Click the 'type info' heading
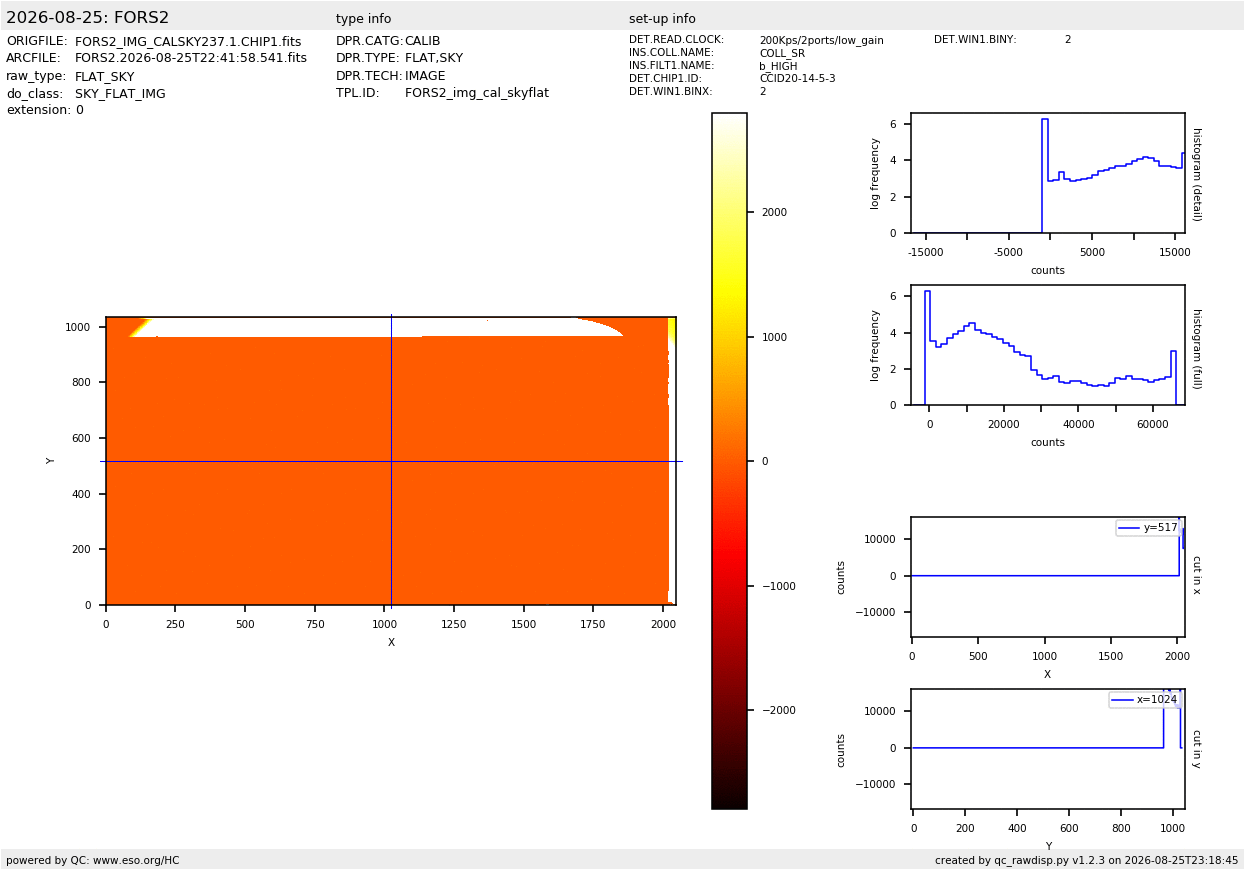Viewport: 1245px width, 870px height. point(364,19)
